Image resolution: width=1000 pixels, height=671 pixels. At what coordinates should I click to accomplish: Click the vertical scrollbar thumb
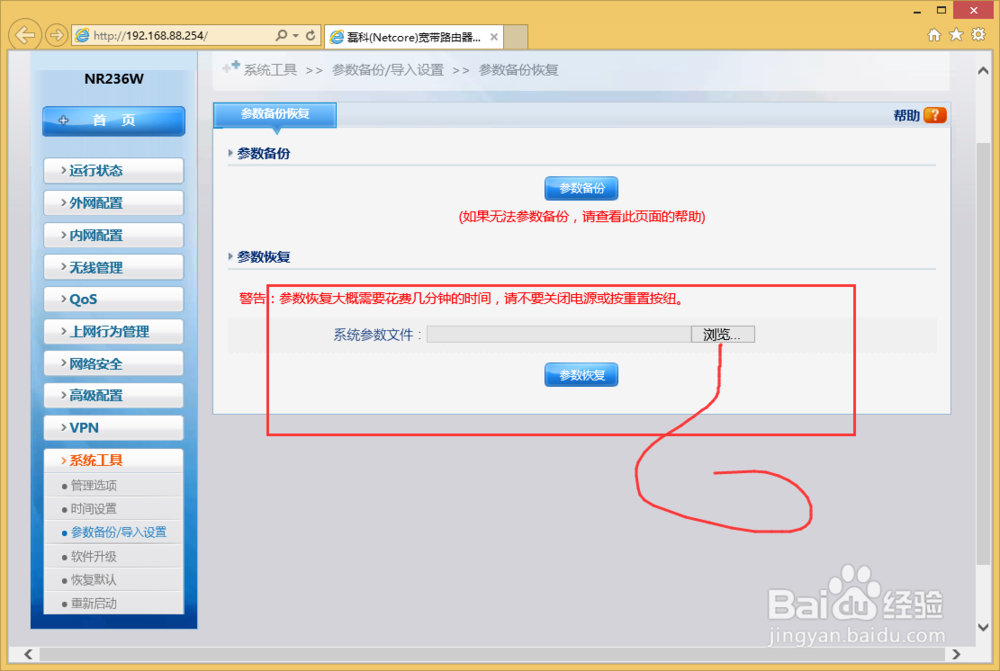tap(983, 354)
